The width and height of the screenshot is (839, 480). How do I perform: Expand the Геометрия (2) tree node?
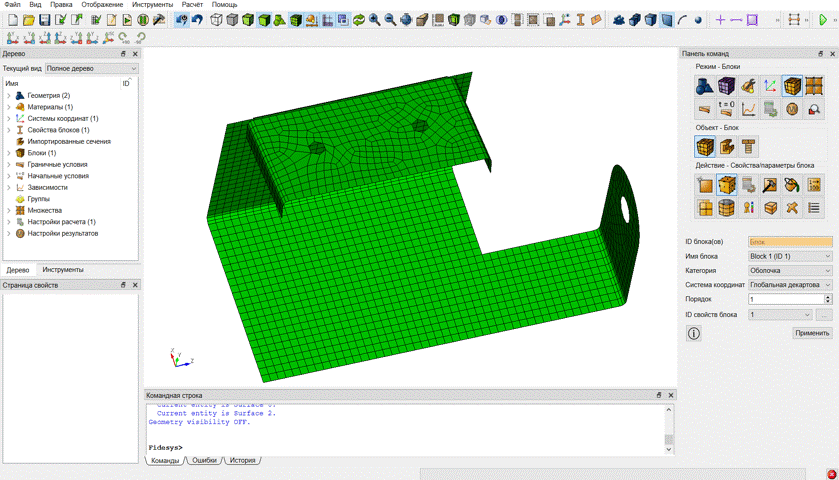click(9, 96)
